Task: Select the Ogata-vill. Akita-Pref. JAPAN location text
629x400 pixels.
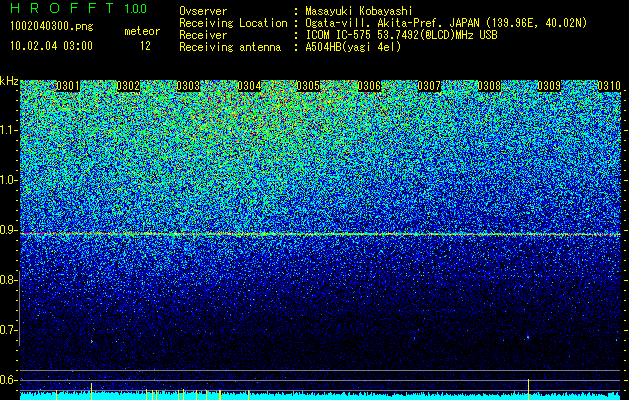Action: point(446,23)
